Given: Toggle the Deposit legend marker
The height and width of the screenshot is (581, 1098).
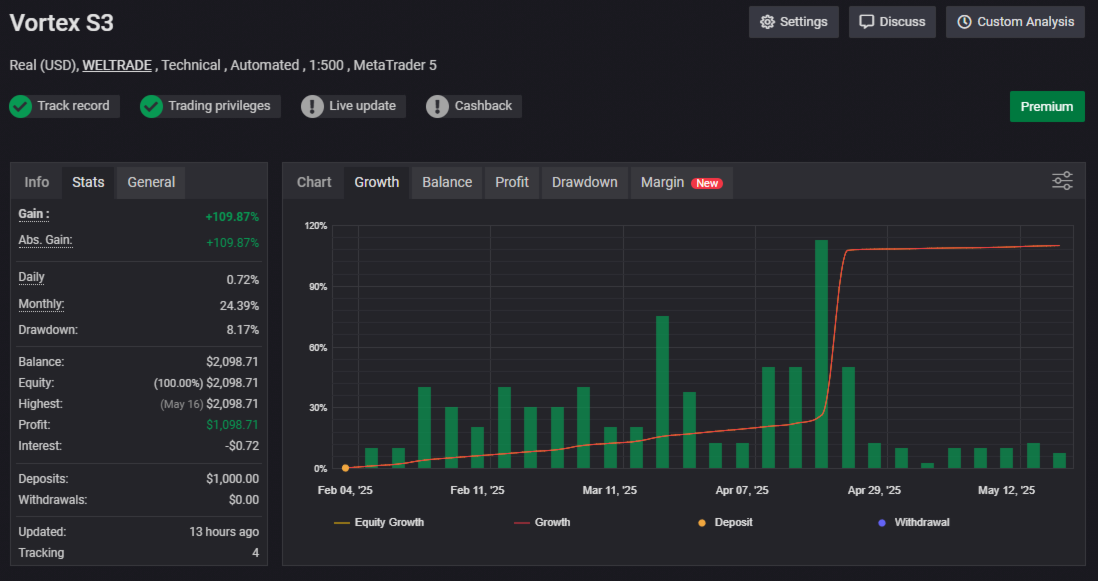Looking at the screenshot, I should coord(725,522).
